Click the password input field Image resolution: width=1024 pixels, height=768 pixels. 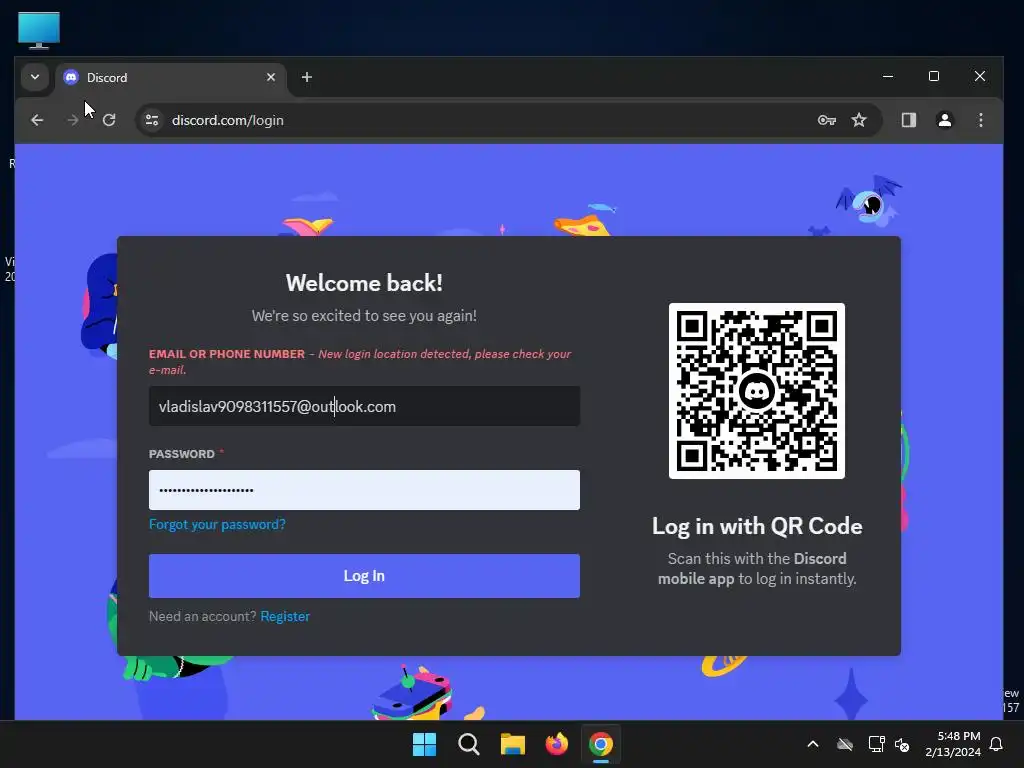(364, 490)
